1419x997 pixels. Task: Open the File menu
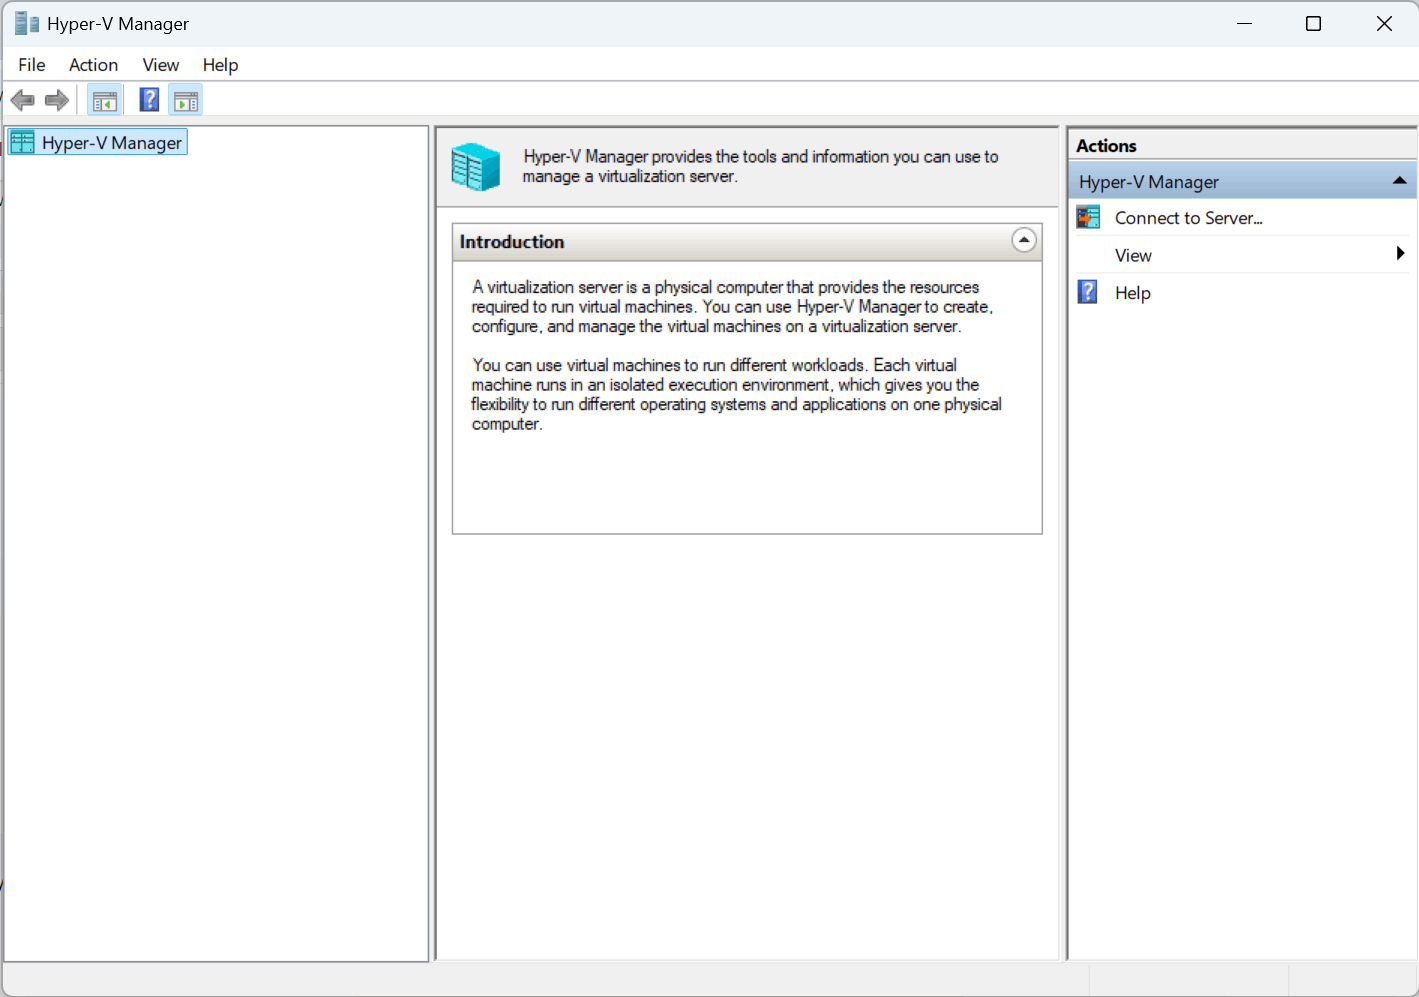32,65
